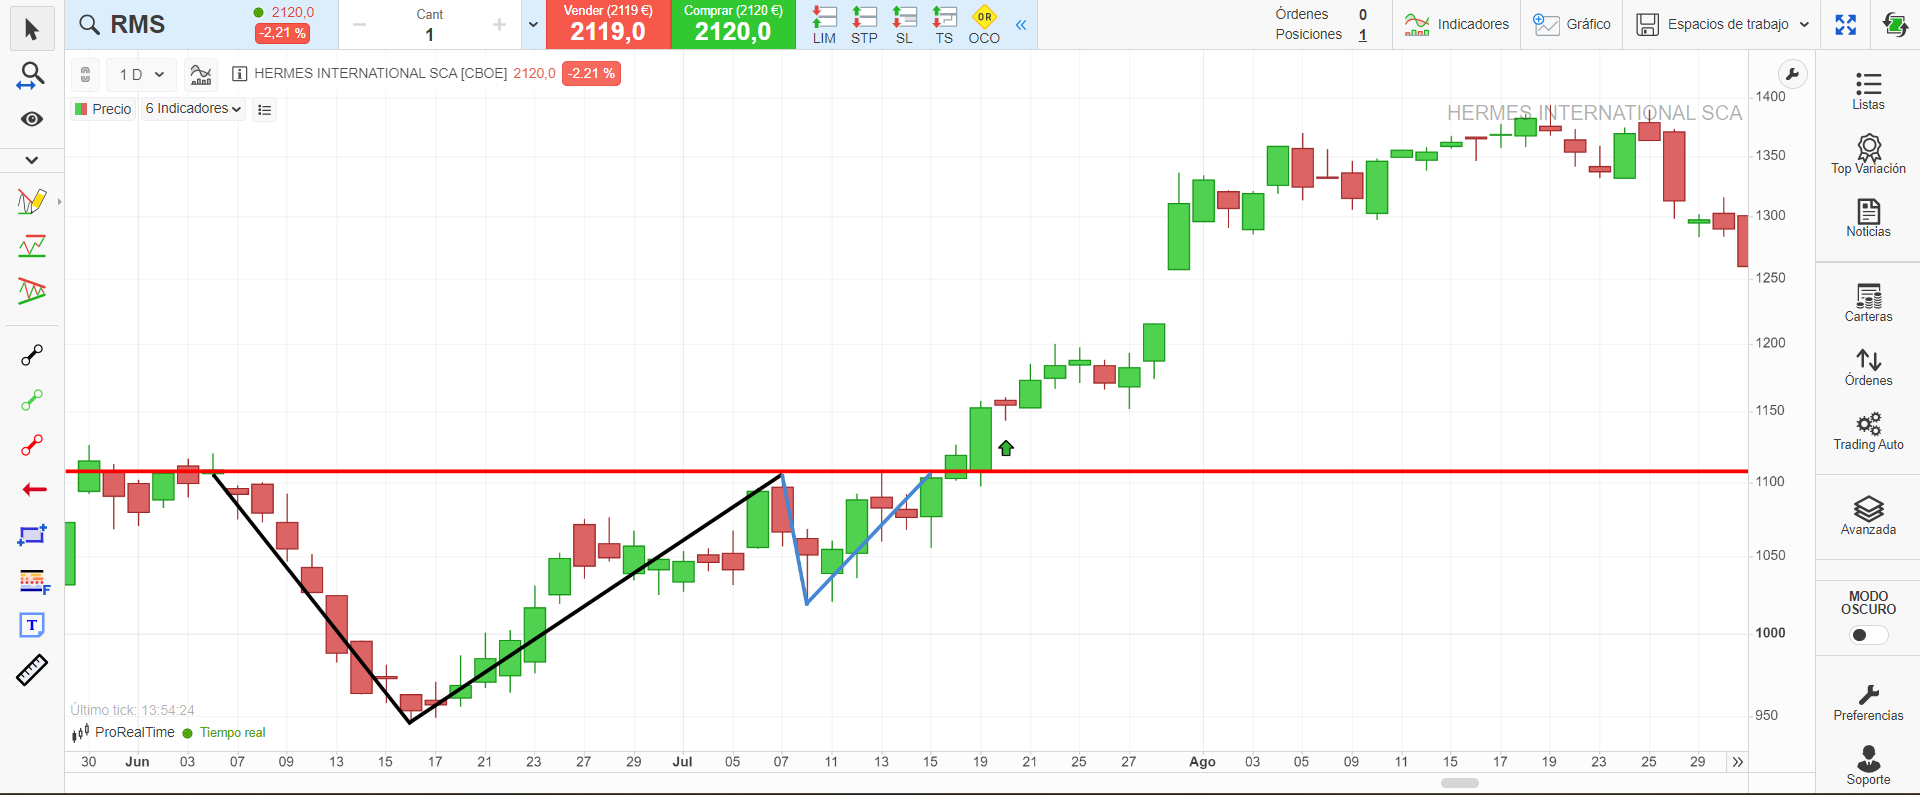Choose the green line segment tool
Image resolution: width=1920 pixels, height=795 pixels.
coord(32,401)
